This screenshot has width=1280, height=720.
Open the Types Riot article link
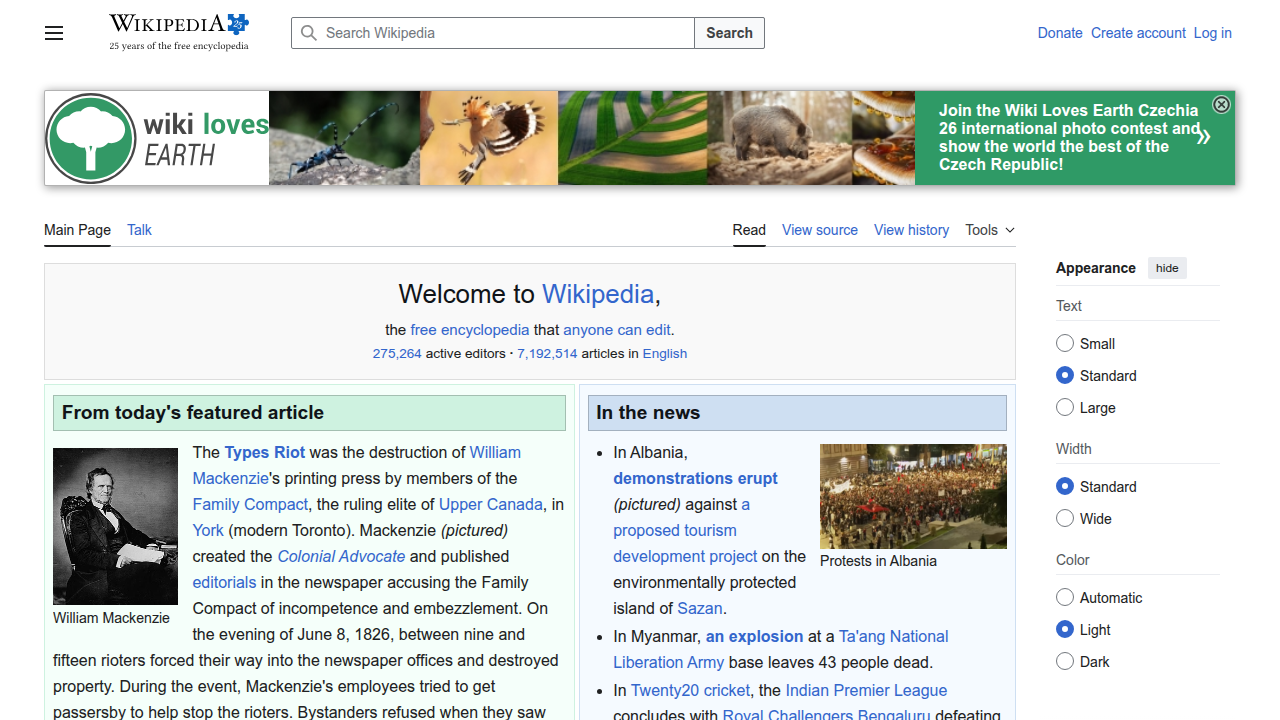[265, 452]
